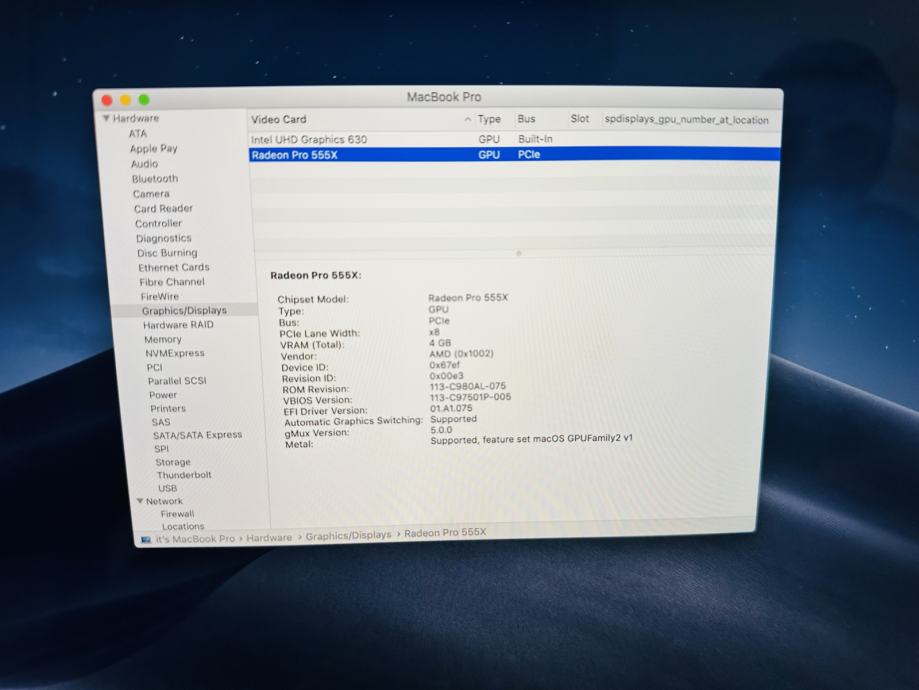Open Hardware RAID entry
Viewport: 919px width, 690px height.
click(178, 325)
